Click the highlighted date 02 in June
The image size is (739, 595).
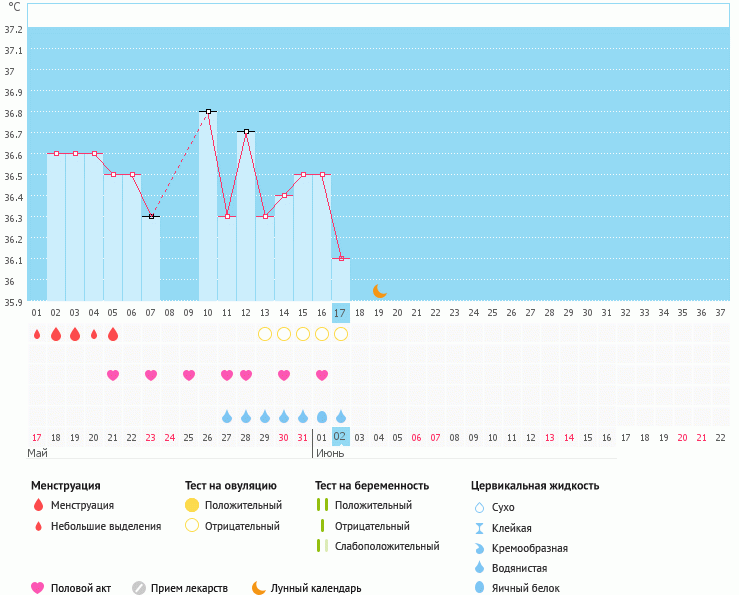tap(340, 437)
